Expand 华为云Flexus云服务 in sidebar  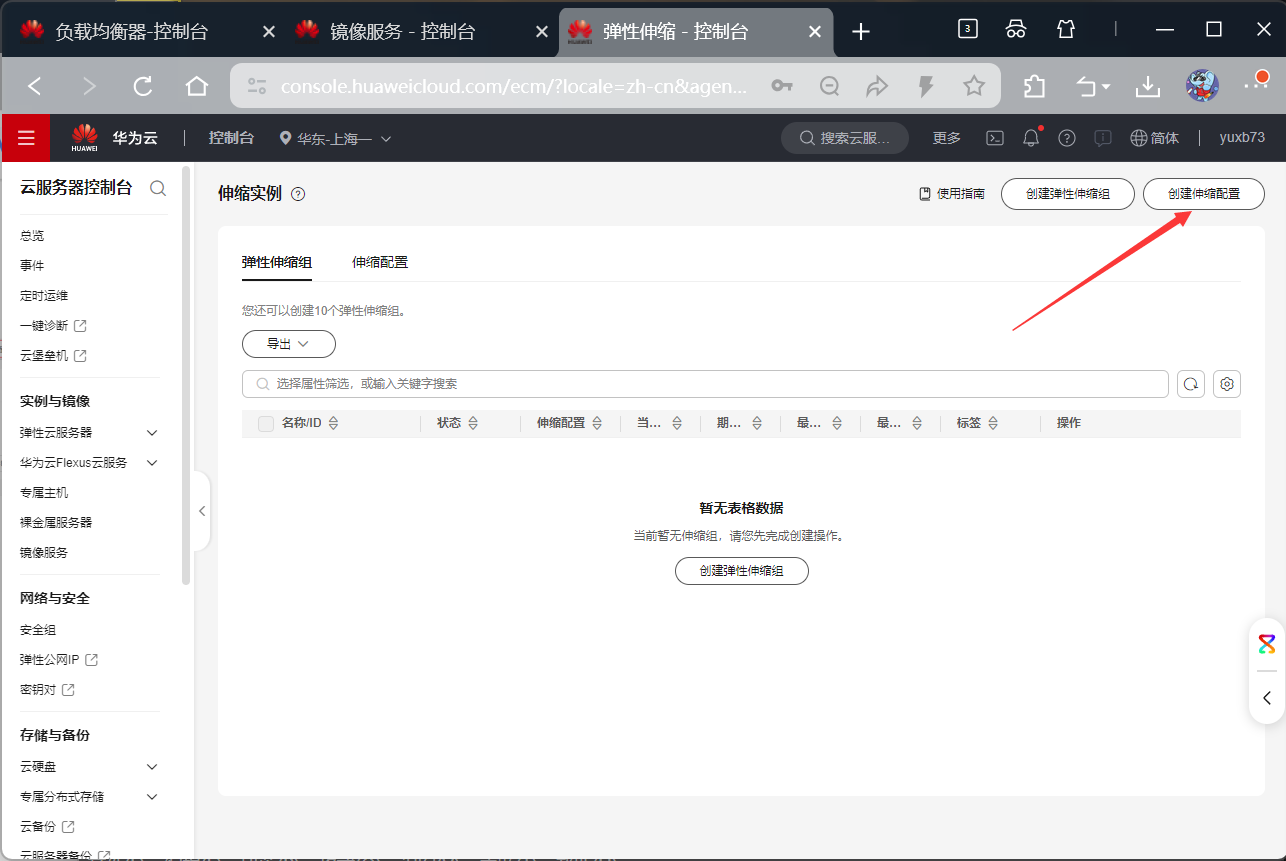(x=152, y=463)
